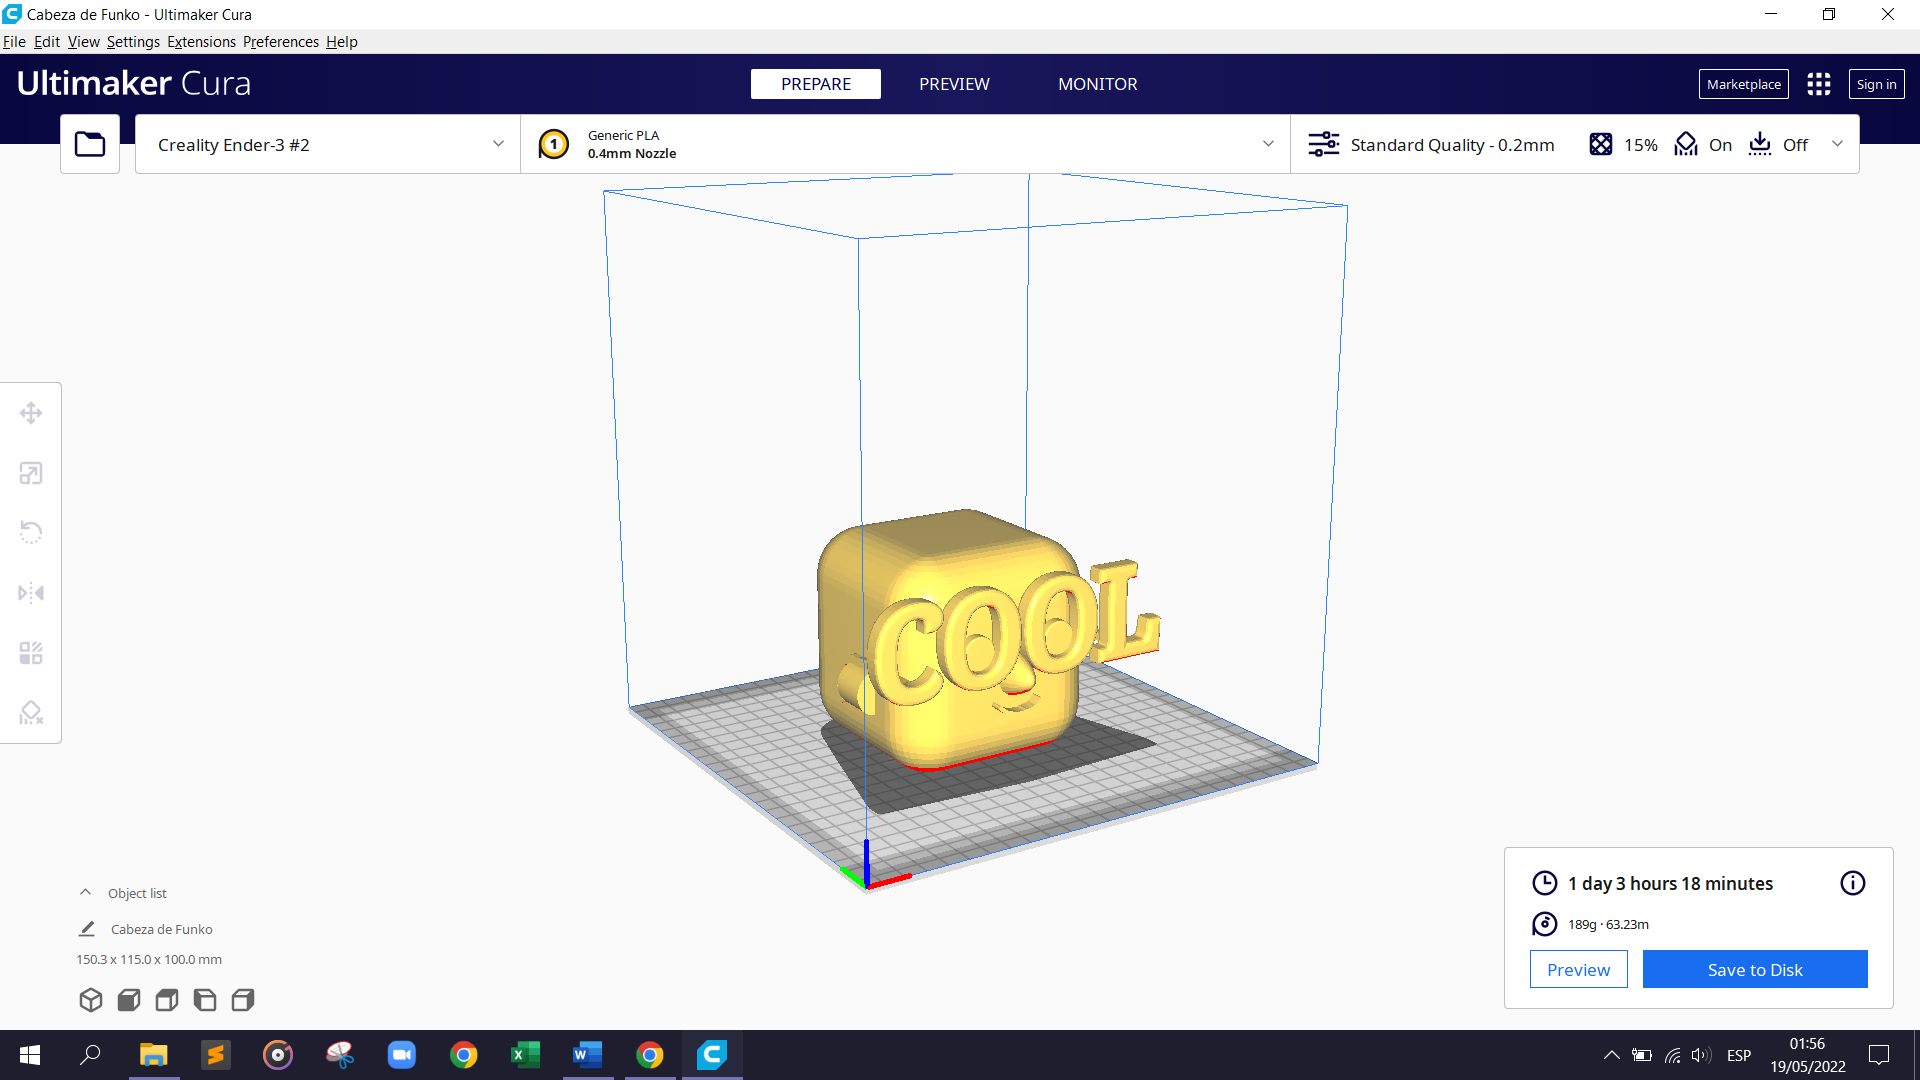This screenshot has width=1920, height=1080.
Task: Expand the Generic PLA material dropdown
Action: tap(905, 145)
